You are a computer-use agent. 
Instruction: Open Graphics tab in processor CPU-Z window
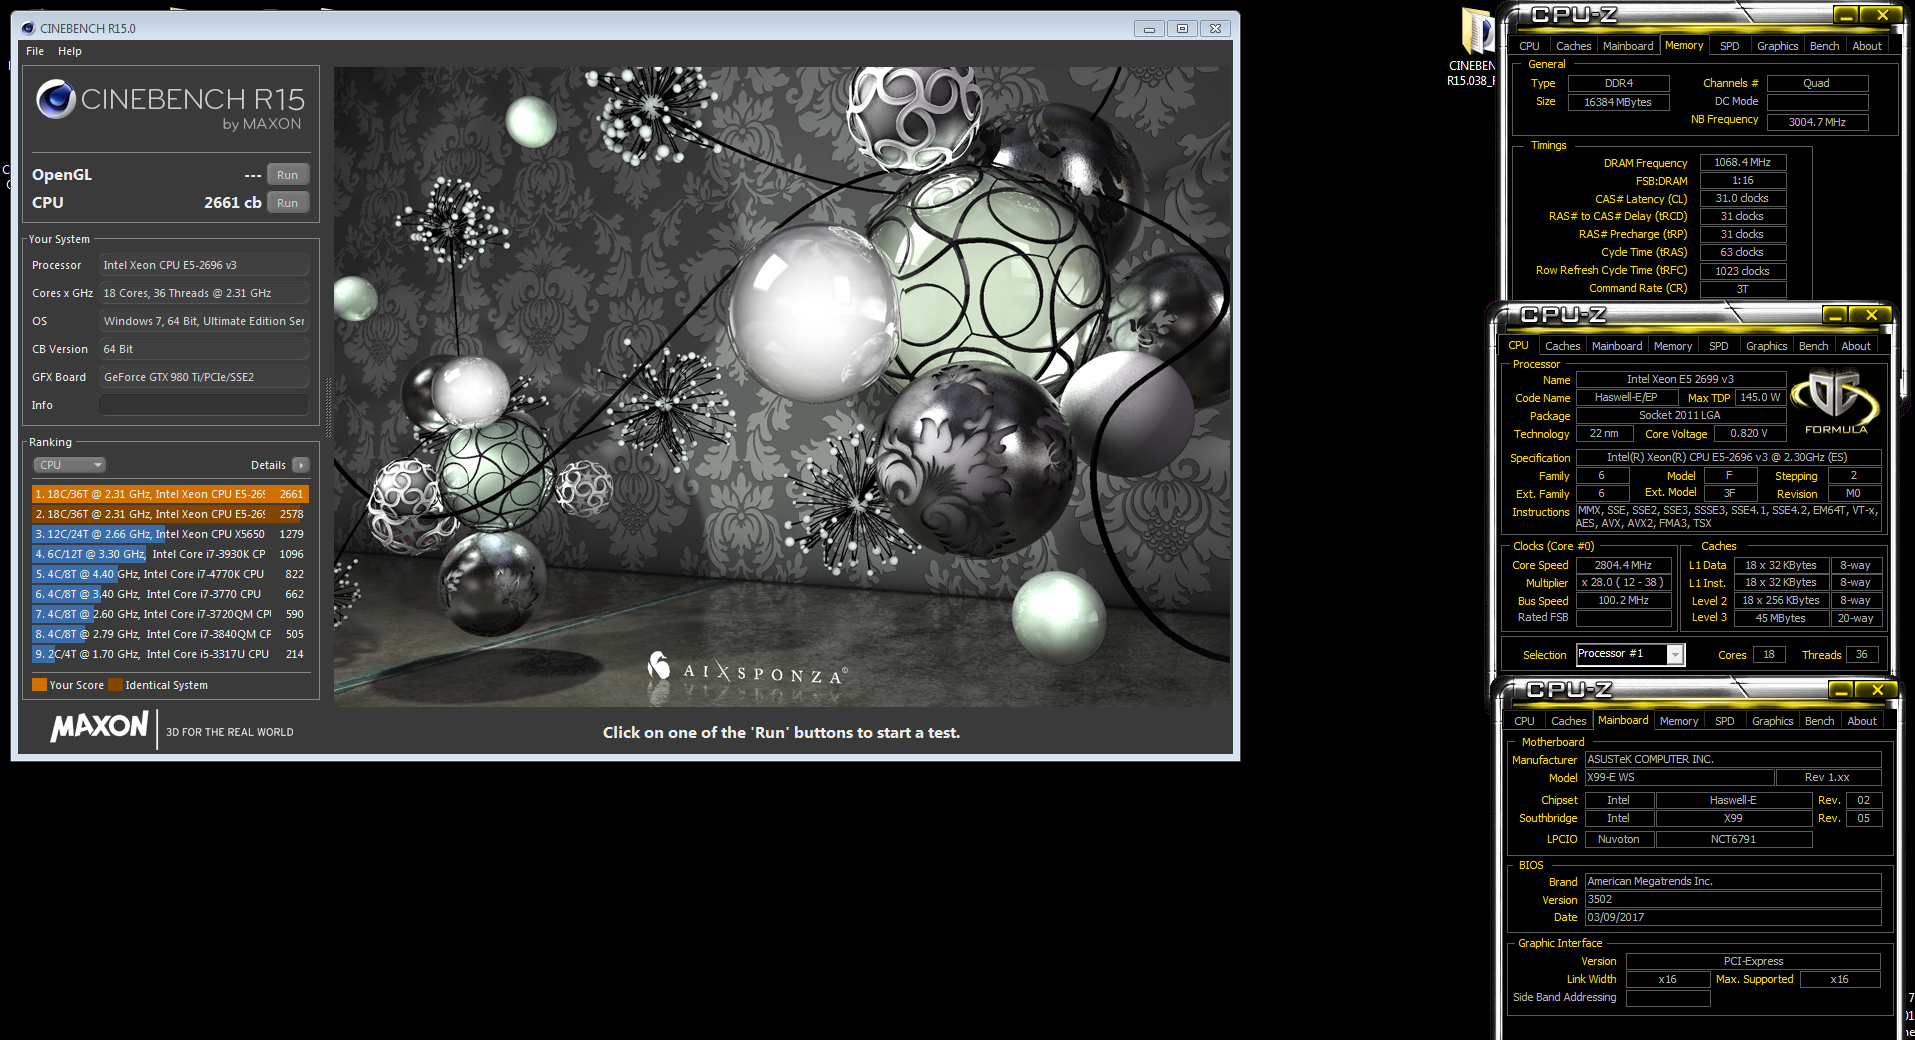pyautogui.click(x=1766, y=346)
